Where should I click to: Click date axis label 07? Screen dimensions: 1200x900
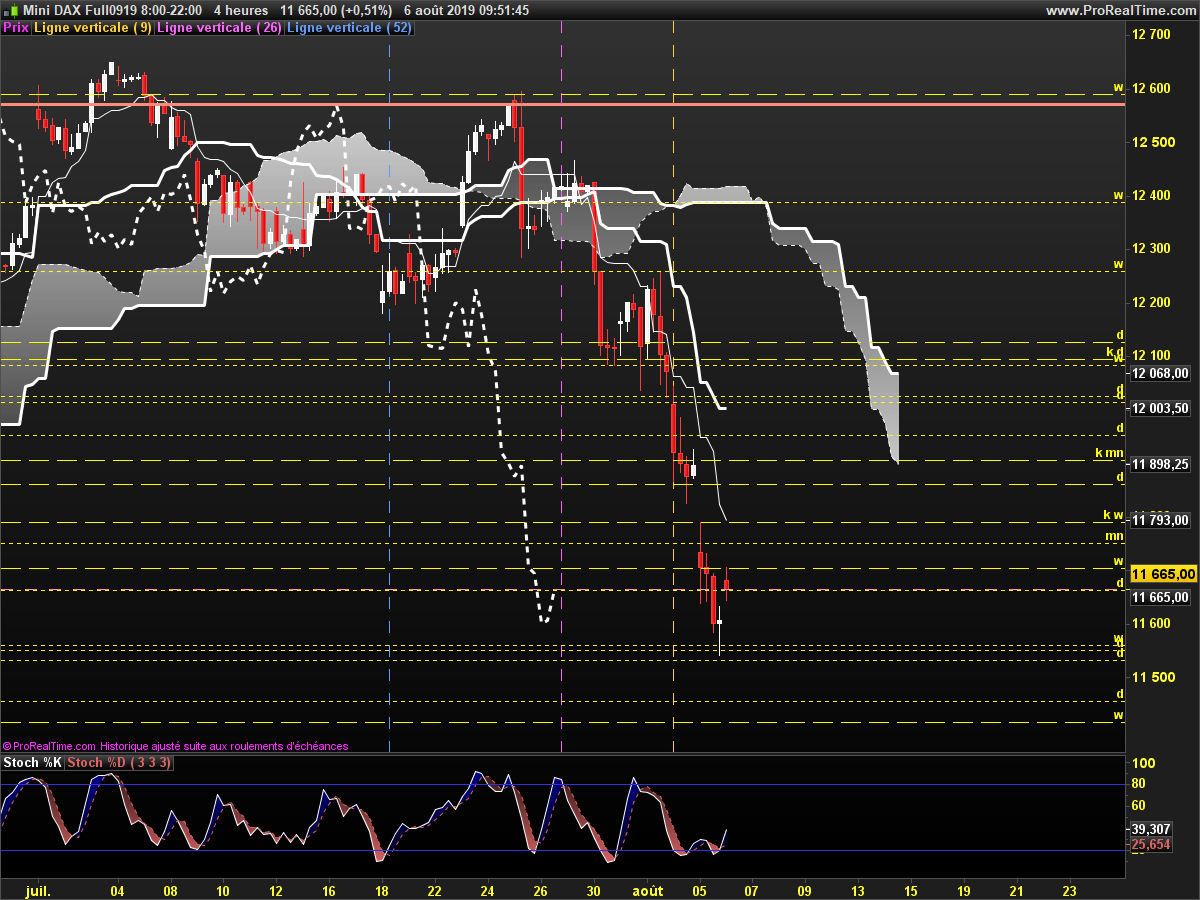752,889
